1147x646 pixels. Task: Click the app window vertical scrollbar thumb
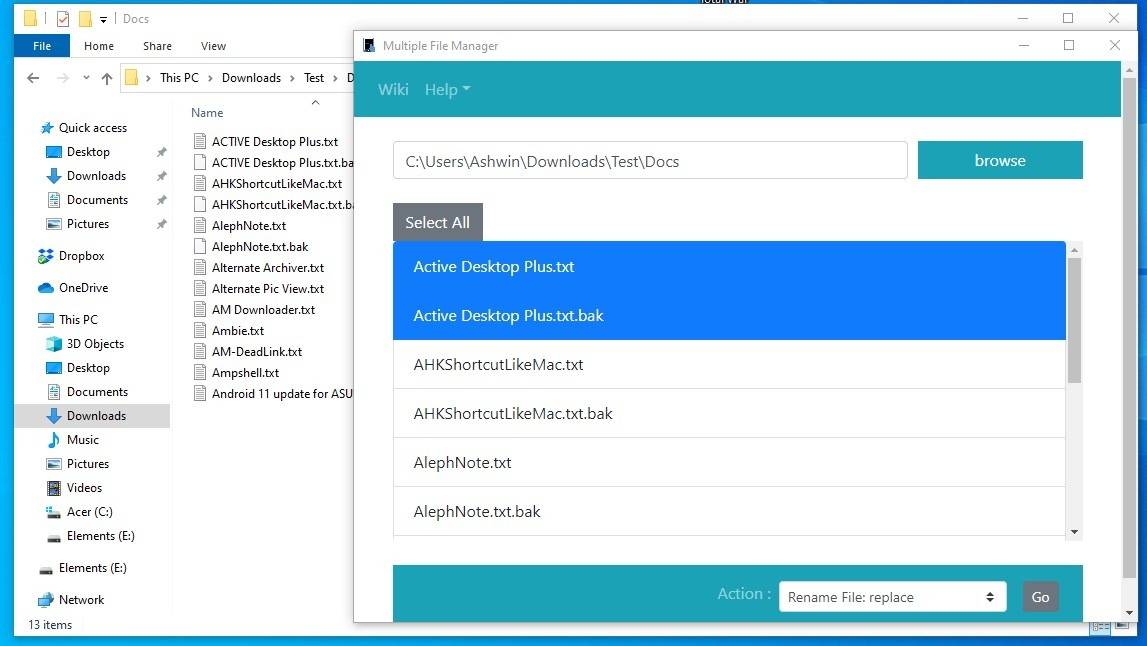pos(1129,328)
